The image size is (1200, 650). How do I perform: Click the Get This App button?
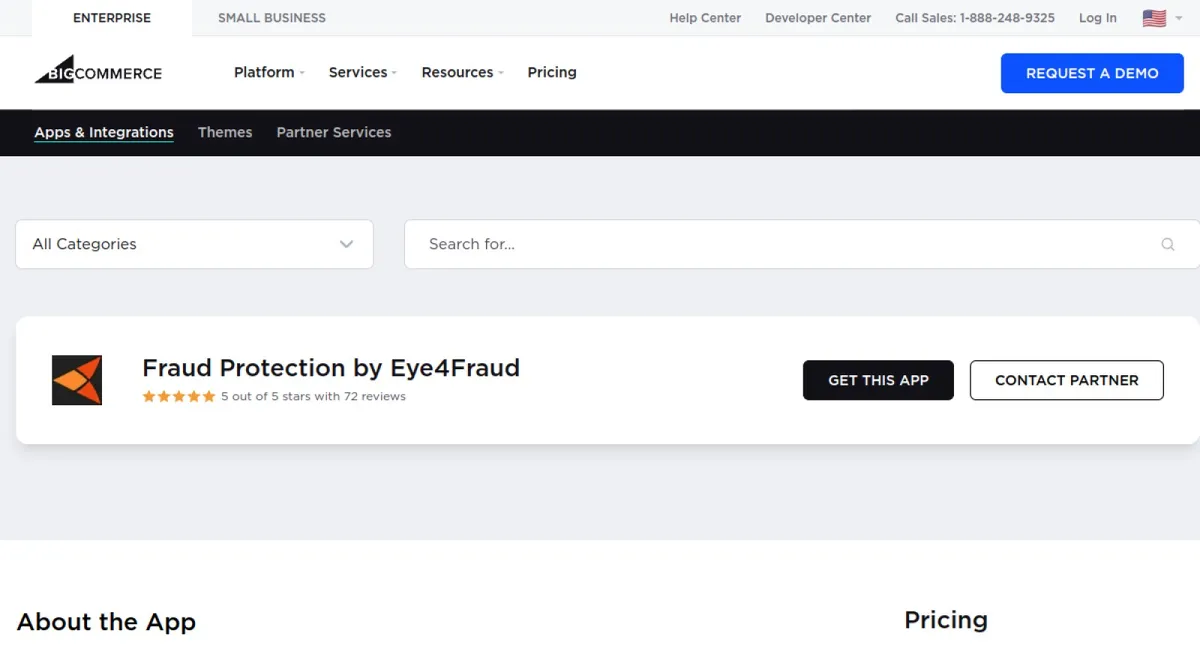[x=878, y=380]
